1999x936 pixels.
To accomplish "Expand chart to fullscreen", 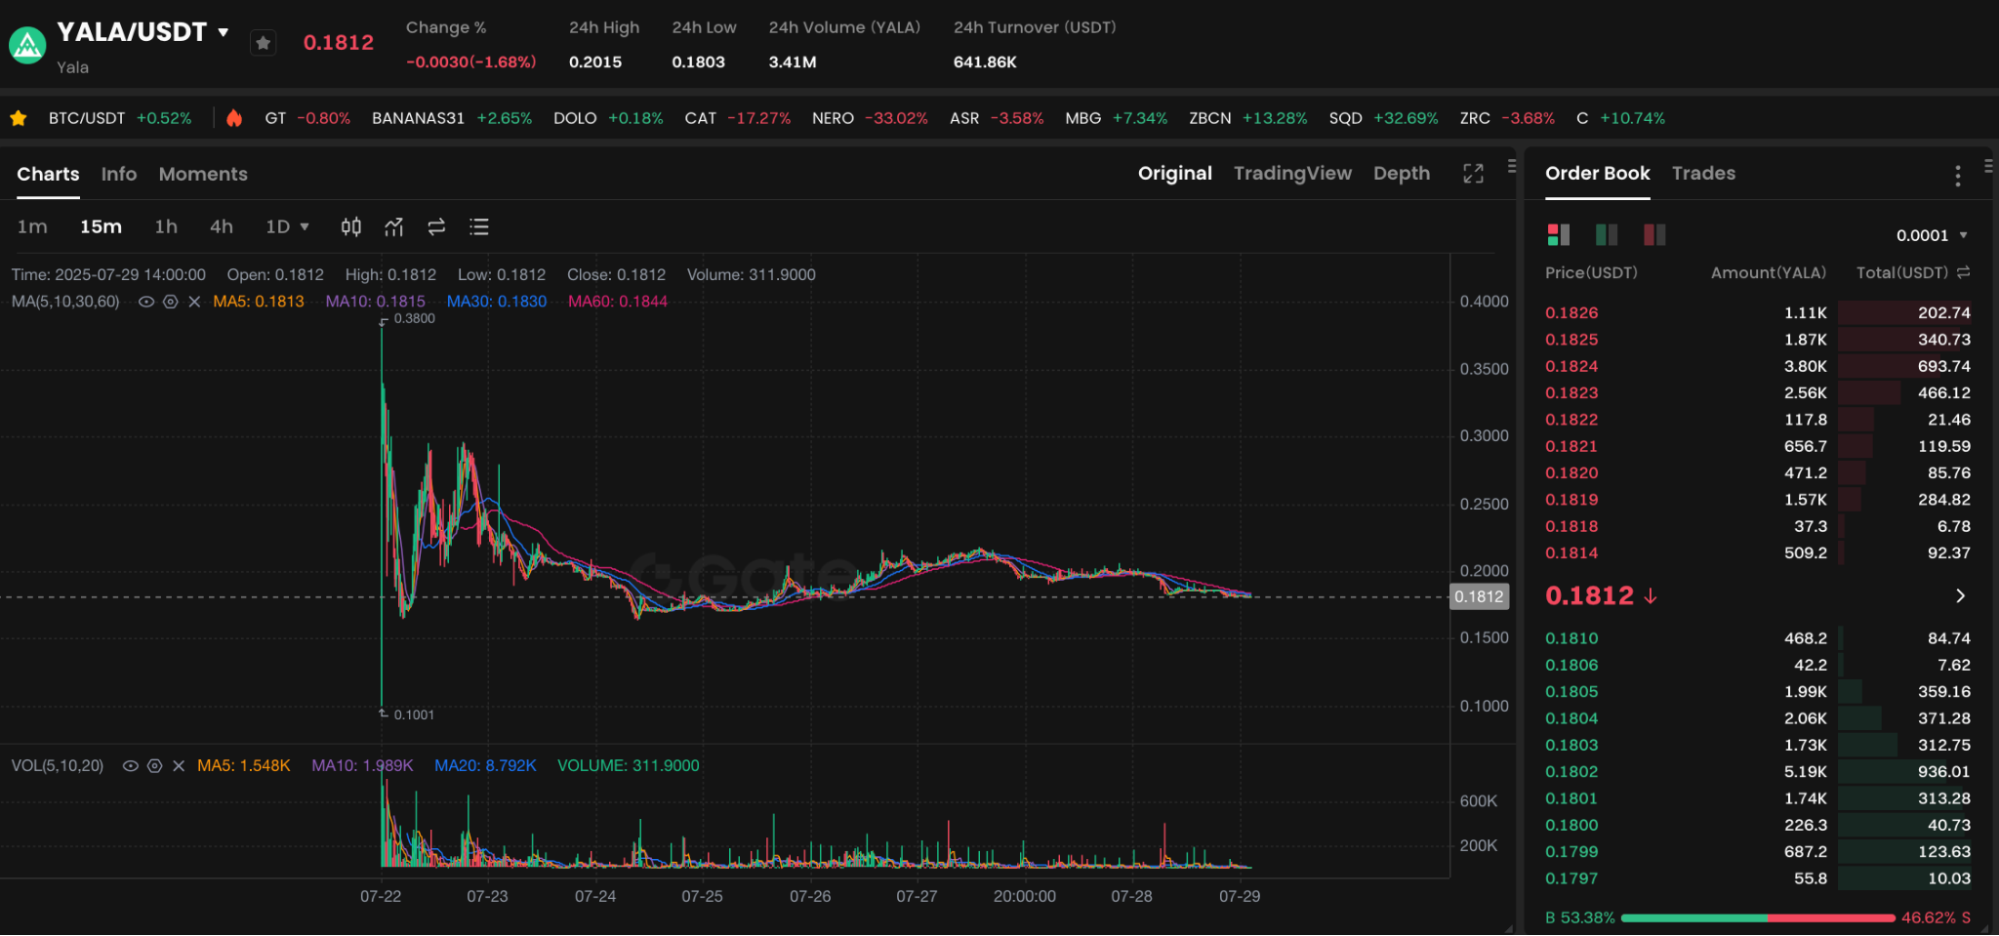I will (1473, 174).
